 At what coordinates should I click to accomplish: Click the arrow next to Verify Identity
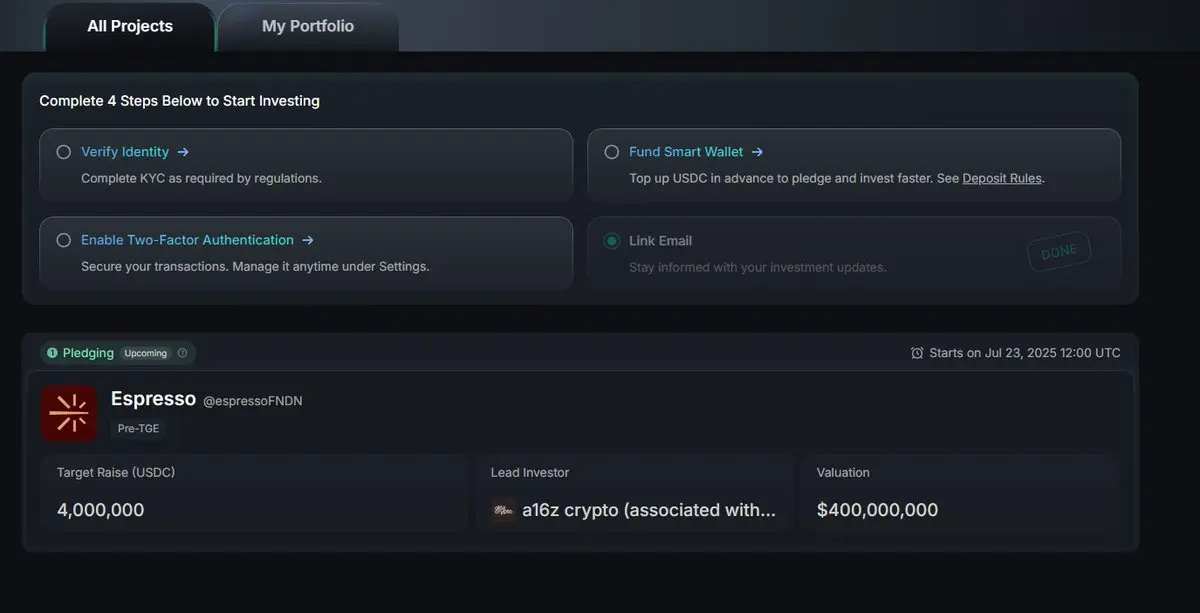[183, 152]
